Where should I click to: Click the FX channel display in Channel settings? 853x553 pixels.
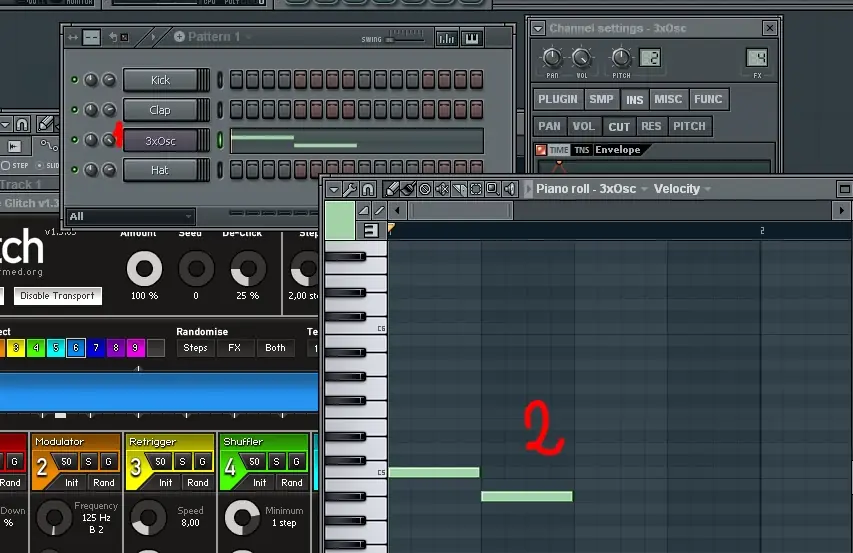coord(757,58)
